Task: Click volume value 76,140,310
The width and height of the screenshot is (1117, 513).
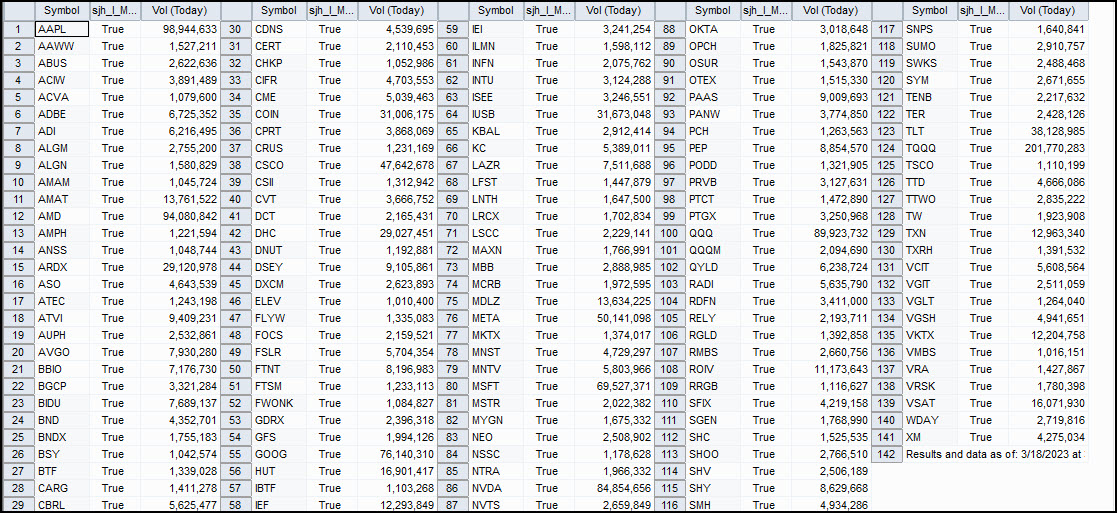Action: pos(397,454)
